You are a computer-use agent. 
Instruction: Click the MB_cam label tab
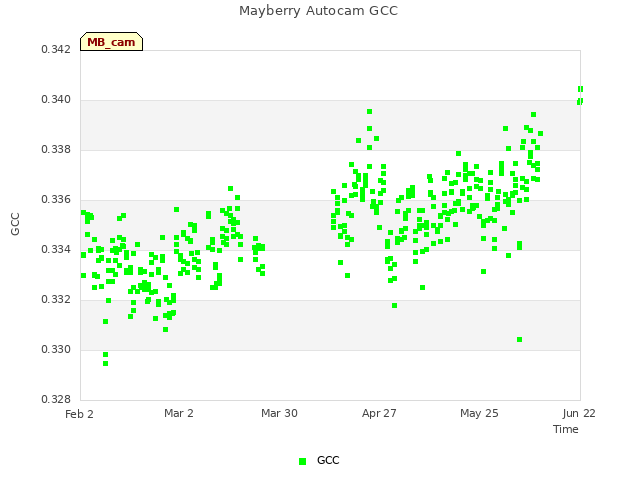tap(111, 42)
